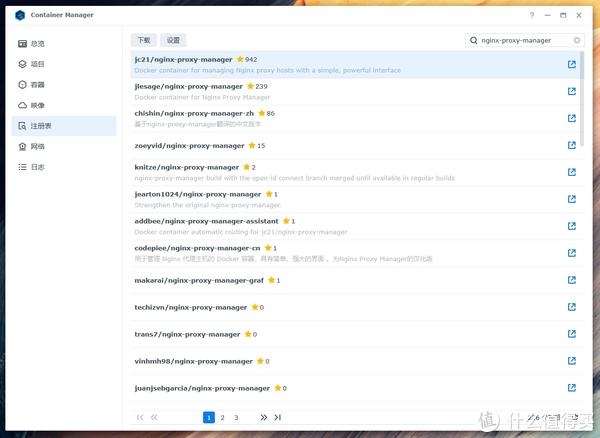Open 网络 network in the sidebar
The width and height of the screenshot is (600, 438).
[64, 147]
